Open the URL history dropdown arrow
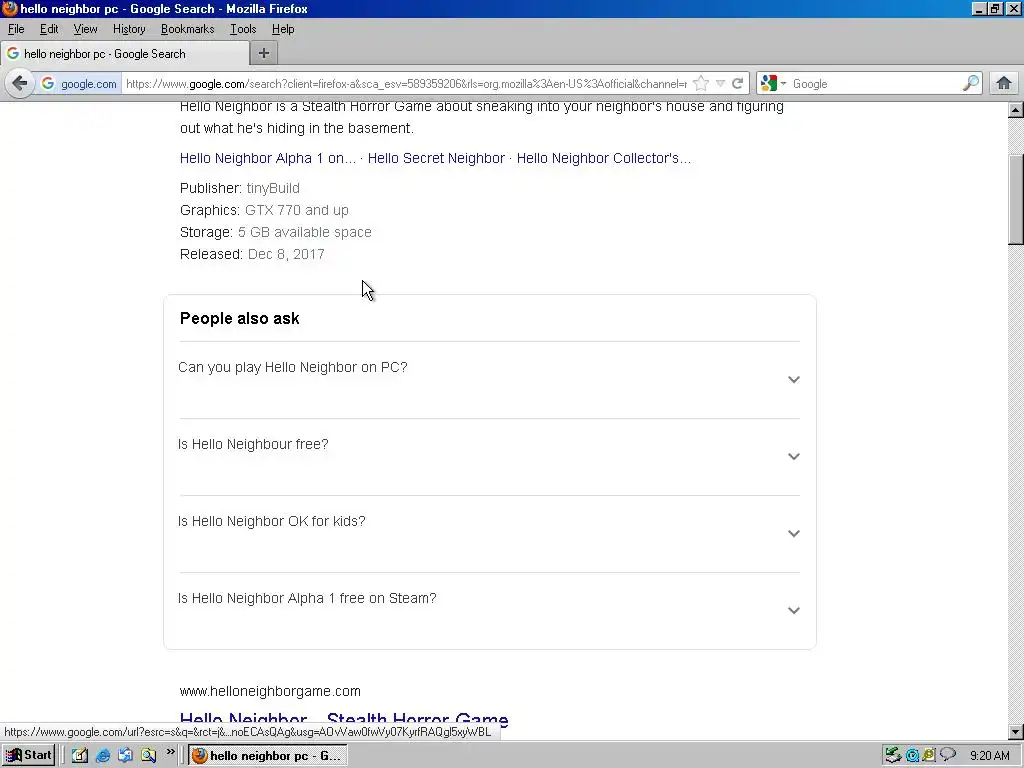 click(x=720, y=84)
